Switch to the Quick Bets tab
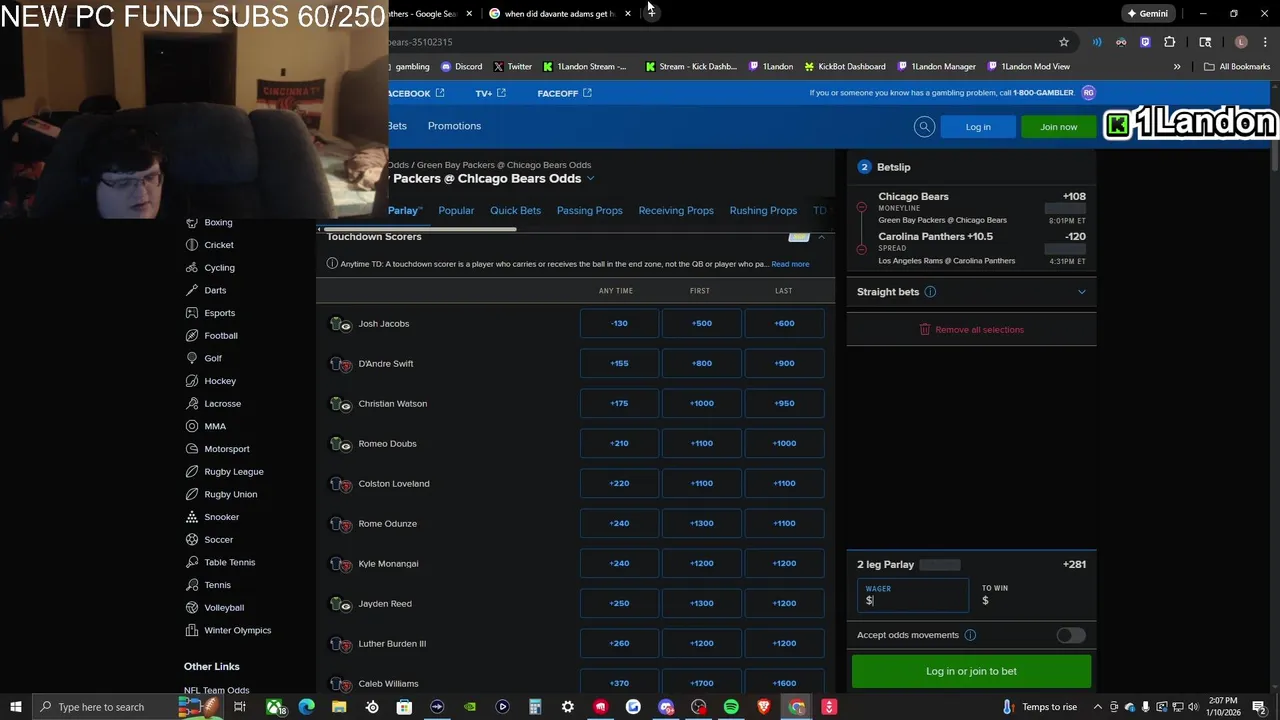 (515, 211)
